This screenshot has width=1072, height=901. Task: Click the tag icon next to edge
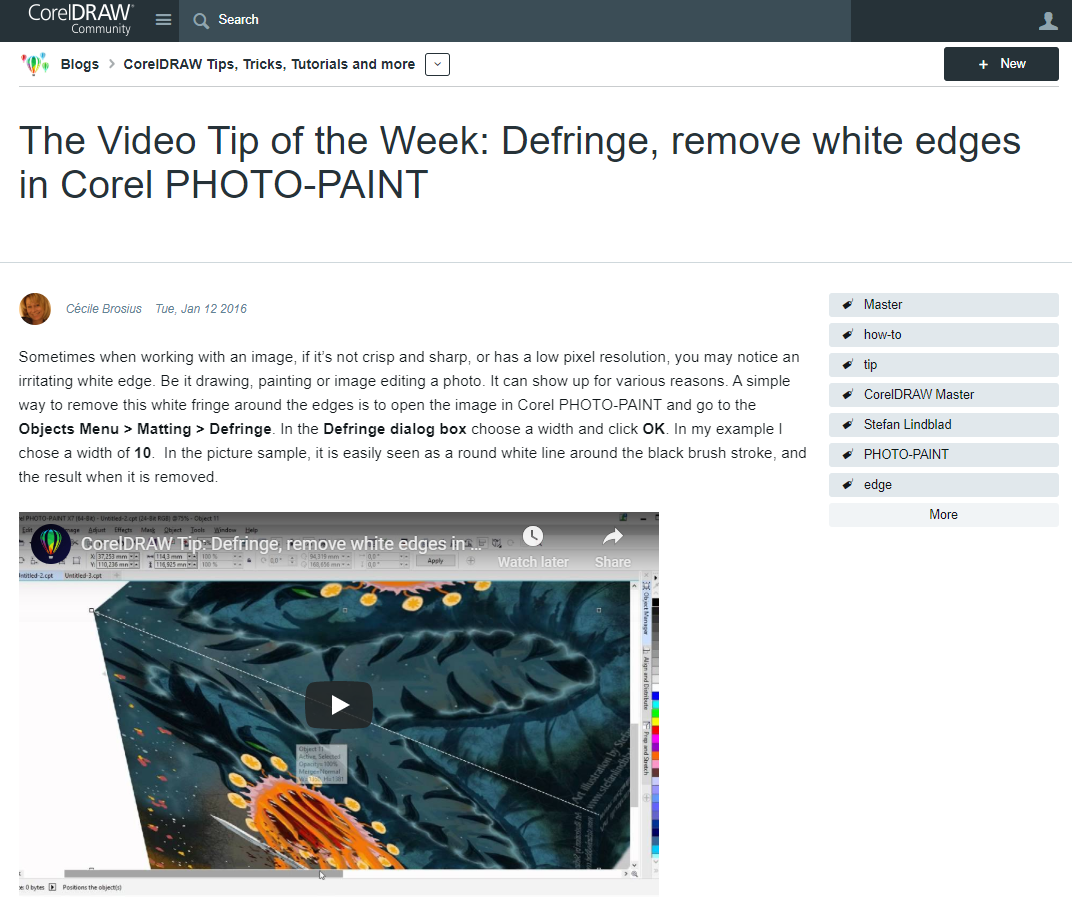point(848,485)
